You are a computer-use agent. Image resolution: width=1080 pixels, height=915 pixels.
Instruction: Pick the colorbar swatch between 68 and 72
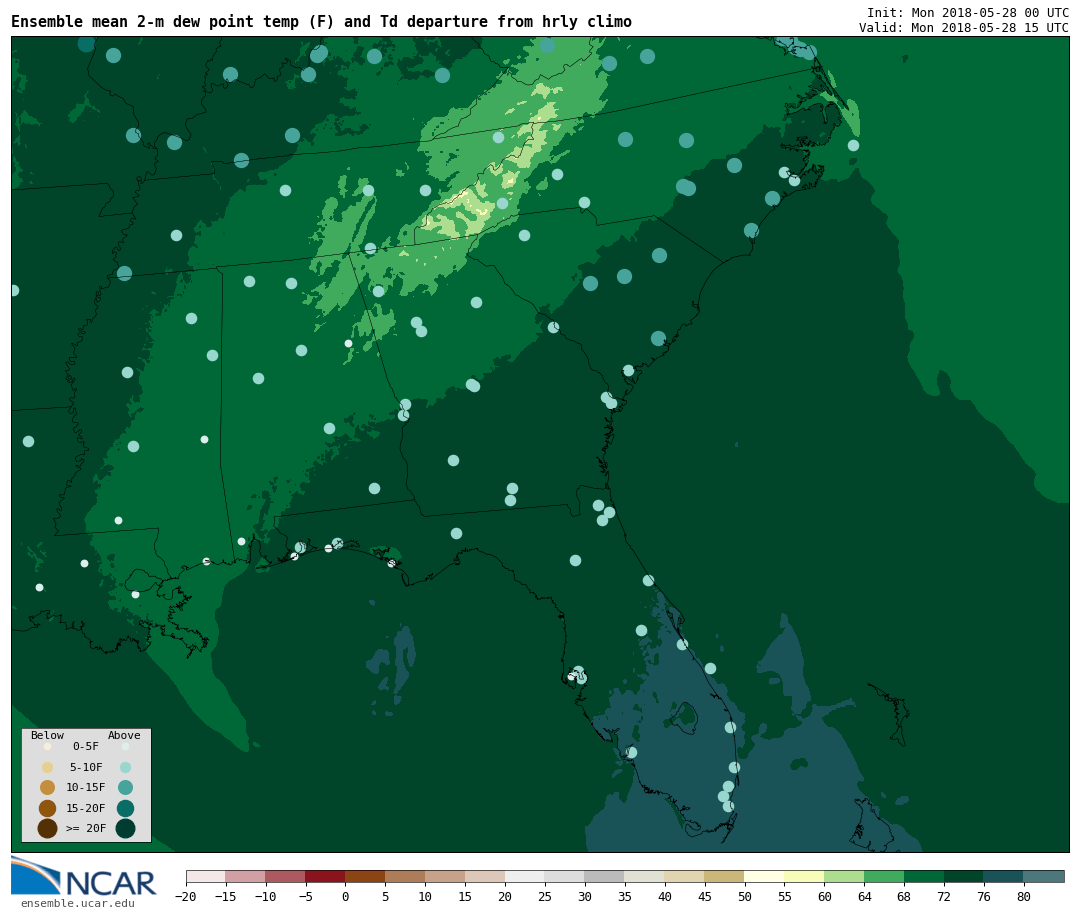click(924, 876)
